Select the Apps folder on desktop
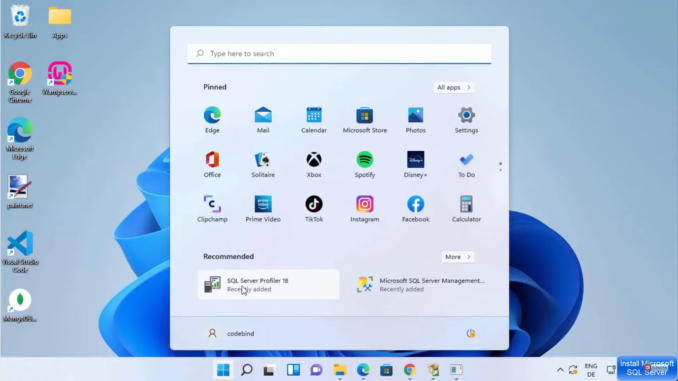 tap(60, 22)
